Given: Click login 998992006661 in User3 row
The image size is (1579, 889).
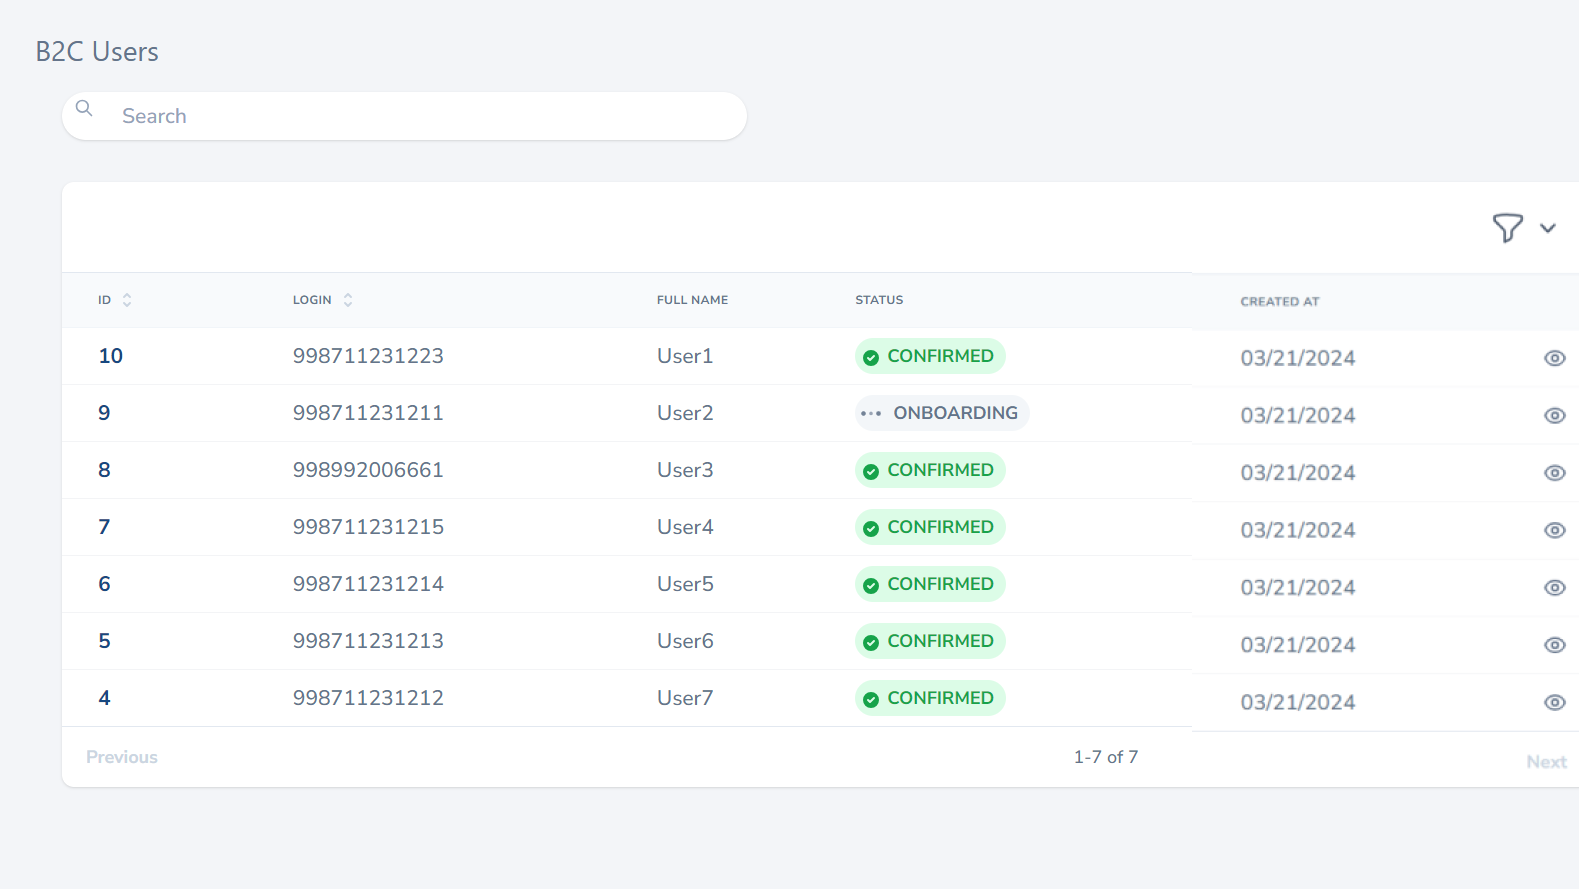Looking at the screenshot, I should pos(368,470).
